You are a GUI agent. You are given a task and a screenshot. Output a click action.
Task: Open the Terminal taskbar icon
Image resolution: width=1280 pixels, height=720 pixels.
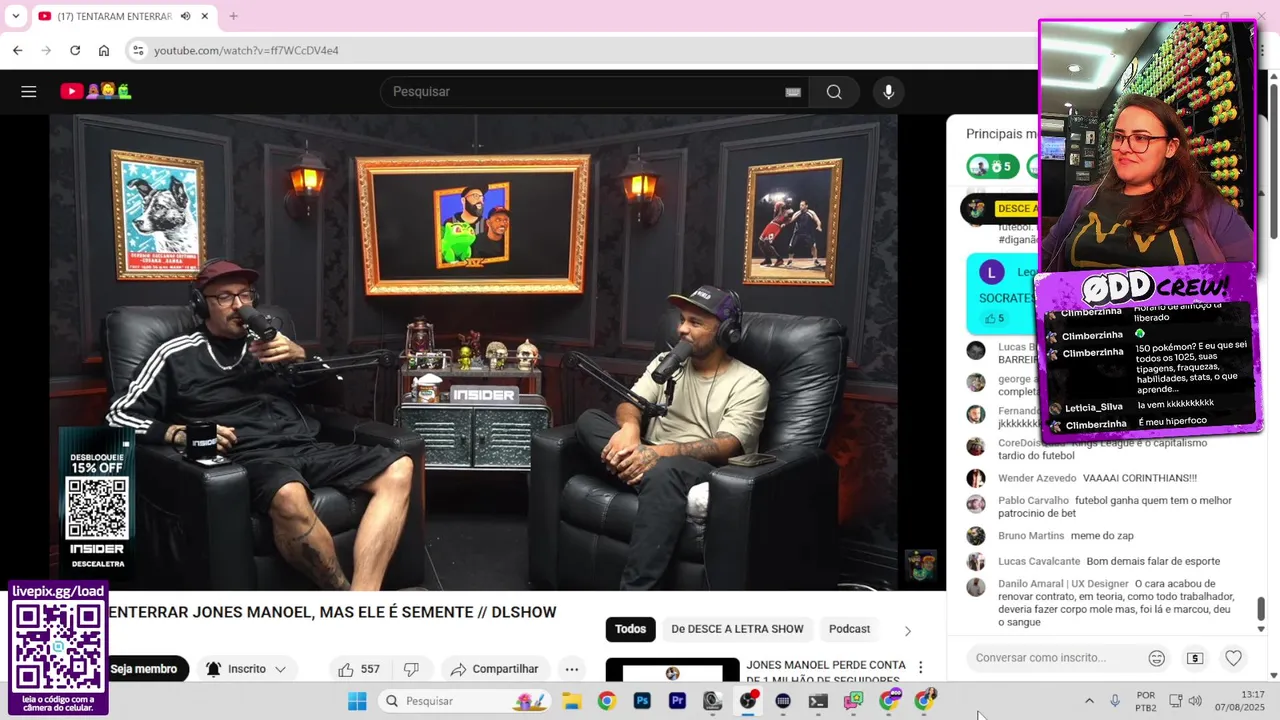[x=818, y=701]
